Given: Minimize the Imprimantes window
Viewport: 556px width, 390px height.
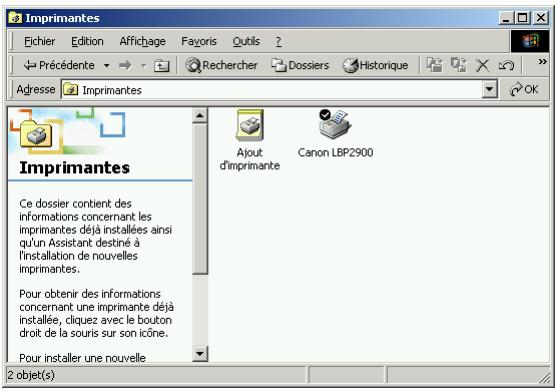Looking at the screenshot, I should [506, 18].
